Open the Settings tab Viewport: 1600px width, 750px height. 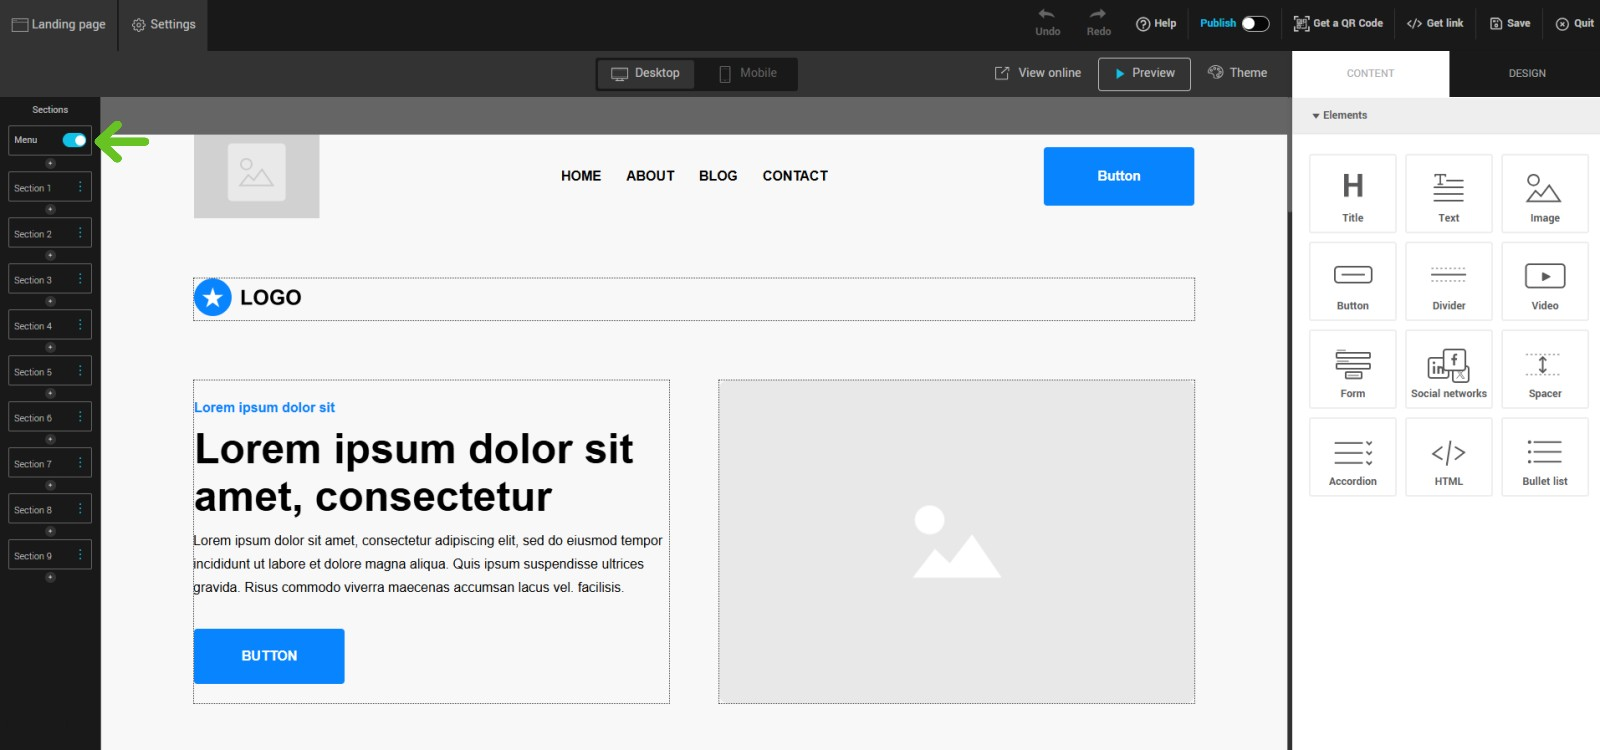point(163,24)
